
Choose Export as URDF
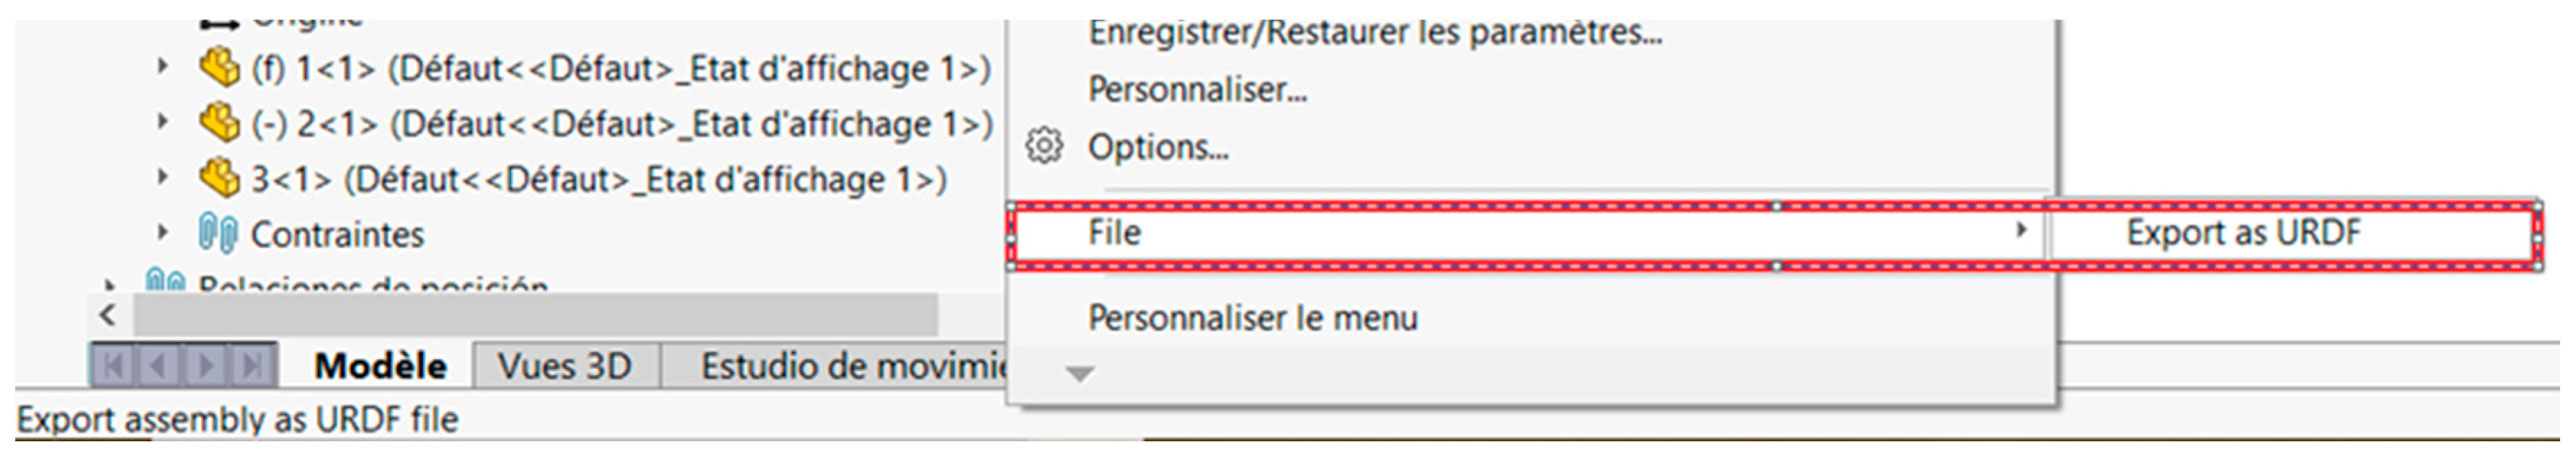pyautogui.click(x=2242, y=233)
